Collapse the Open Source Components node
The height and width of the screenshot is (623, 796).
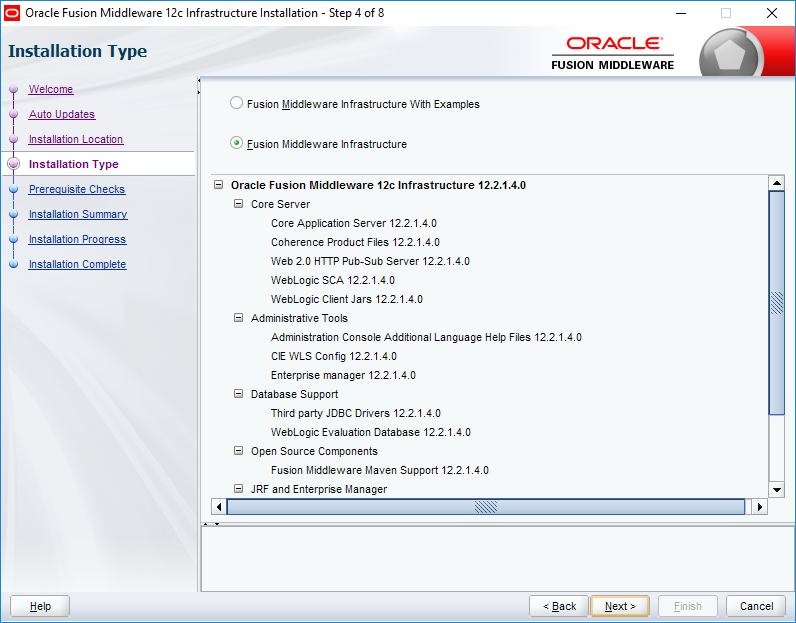238,451
